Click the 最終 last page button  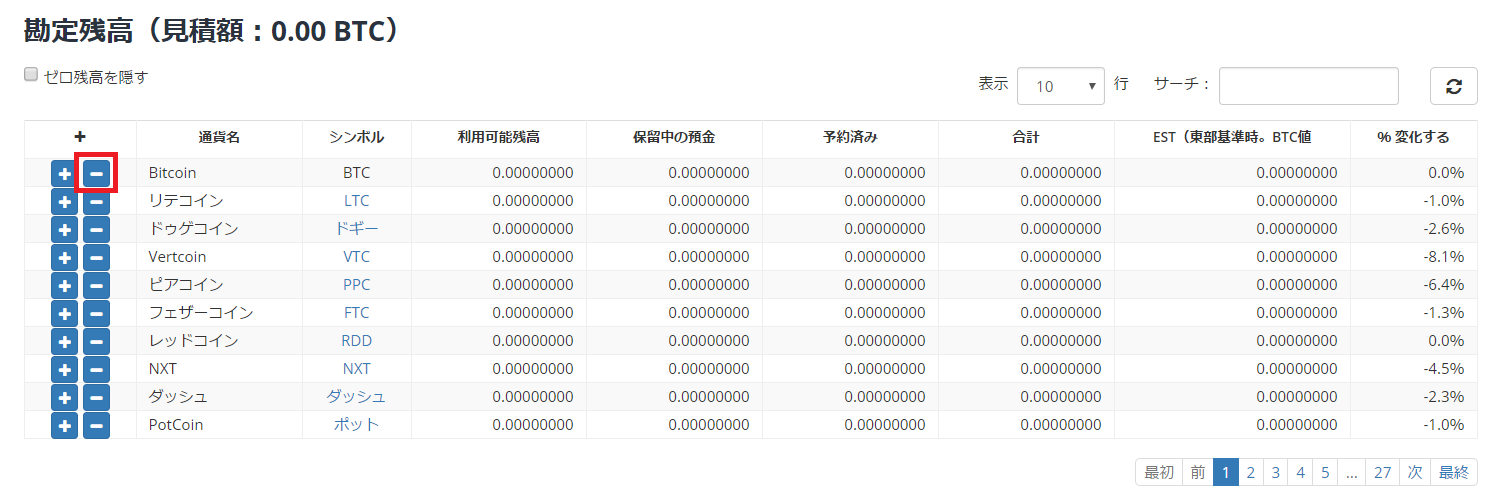[1453, 472]
